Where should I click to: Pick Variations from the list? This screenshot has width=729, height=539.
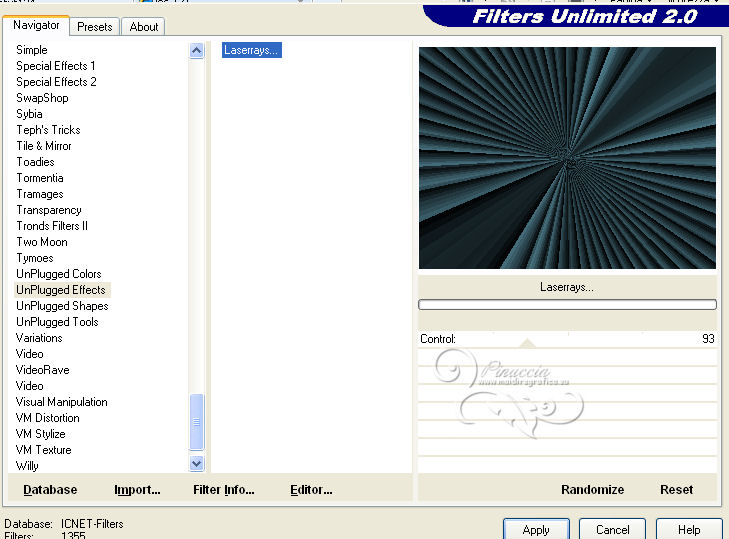39,338
